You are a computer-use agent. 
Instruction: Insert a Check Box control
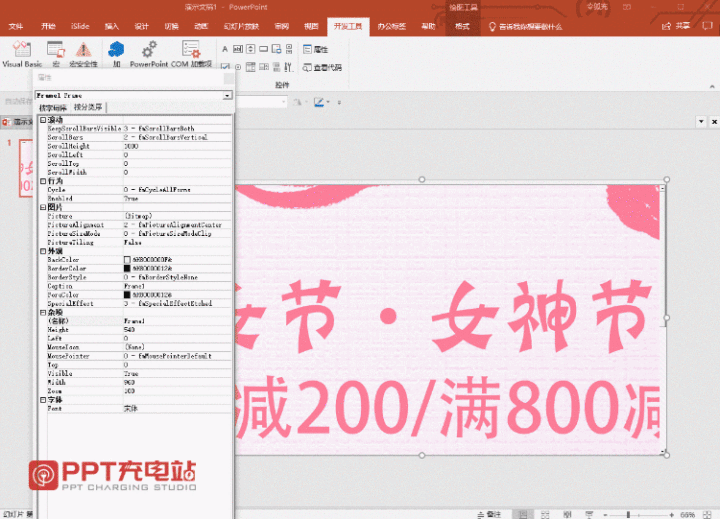coord(225,67)
